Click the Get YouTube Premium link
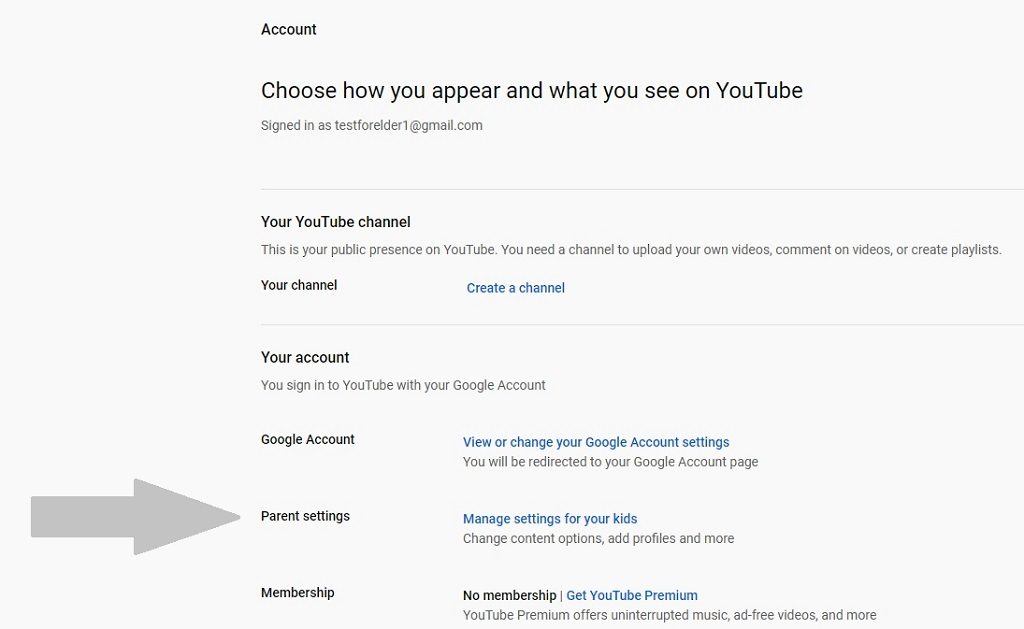Image resolution: width=1024 pixels, height=629 pixels. [632, 595]
